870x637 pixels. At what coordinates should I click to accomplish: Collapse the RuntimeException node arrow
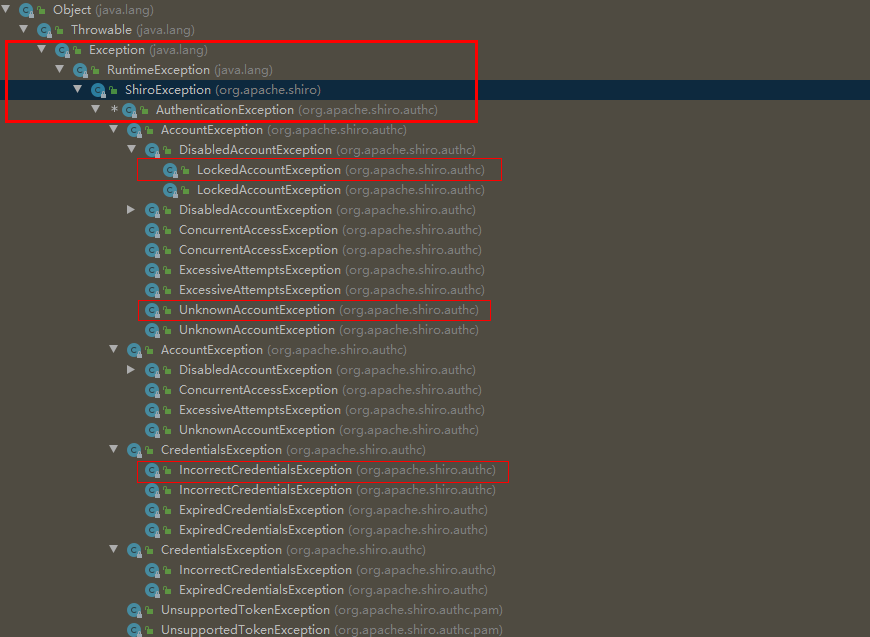click(60, 69)
